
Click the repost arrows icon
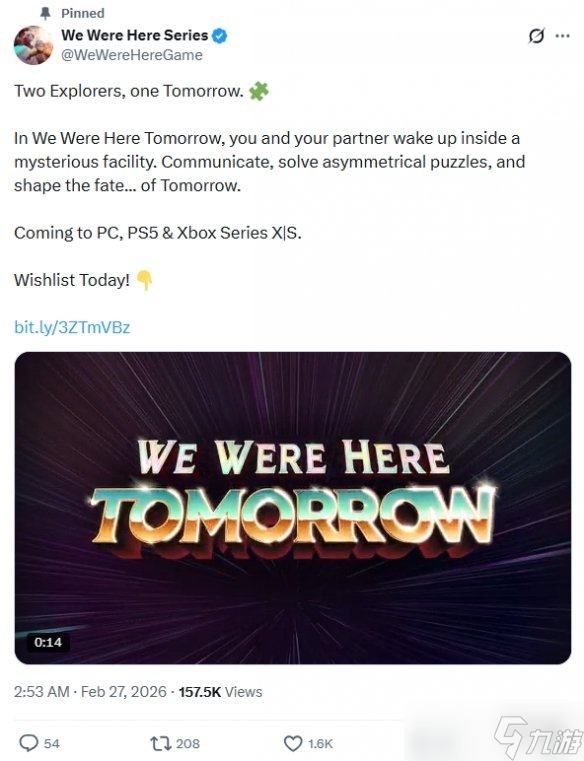pyautogui.click(x=161, y=743)
